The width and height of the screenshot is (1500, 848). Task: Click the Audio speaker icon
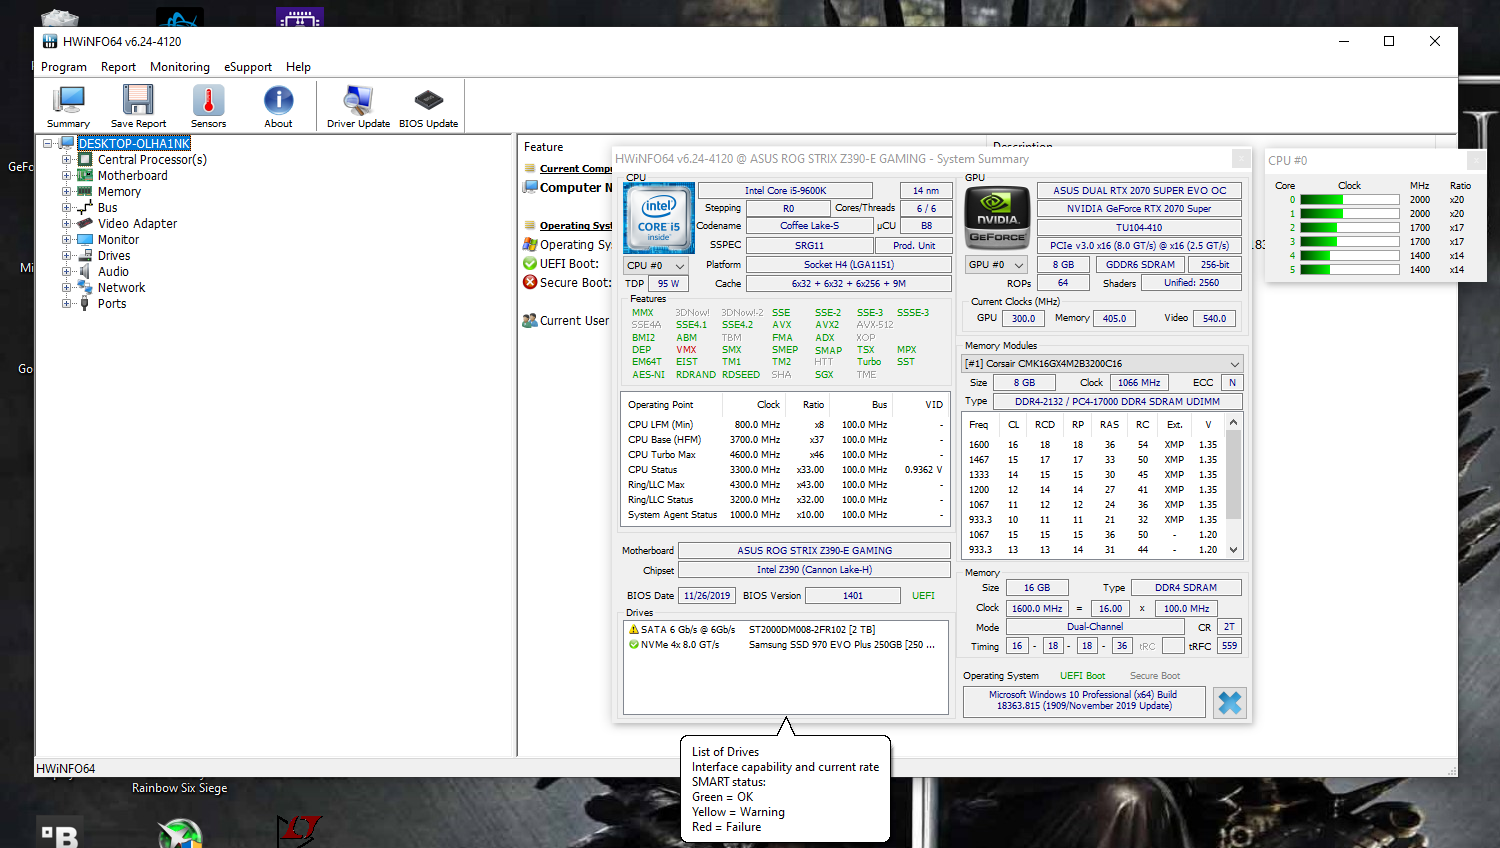86,271
